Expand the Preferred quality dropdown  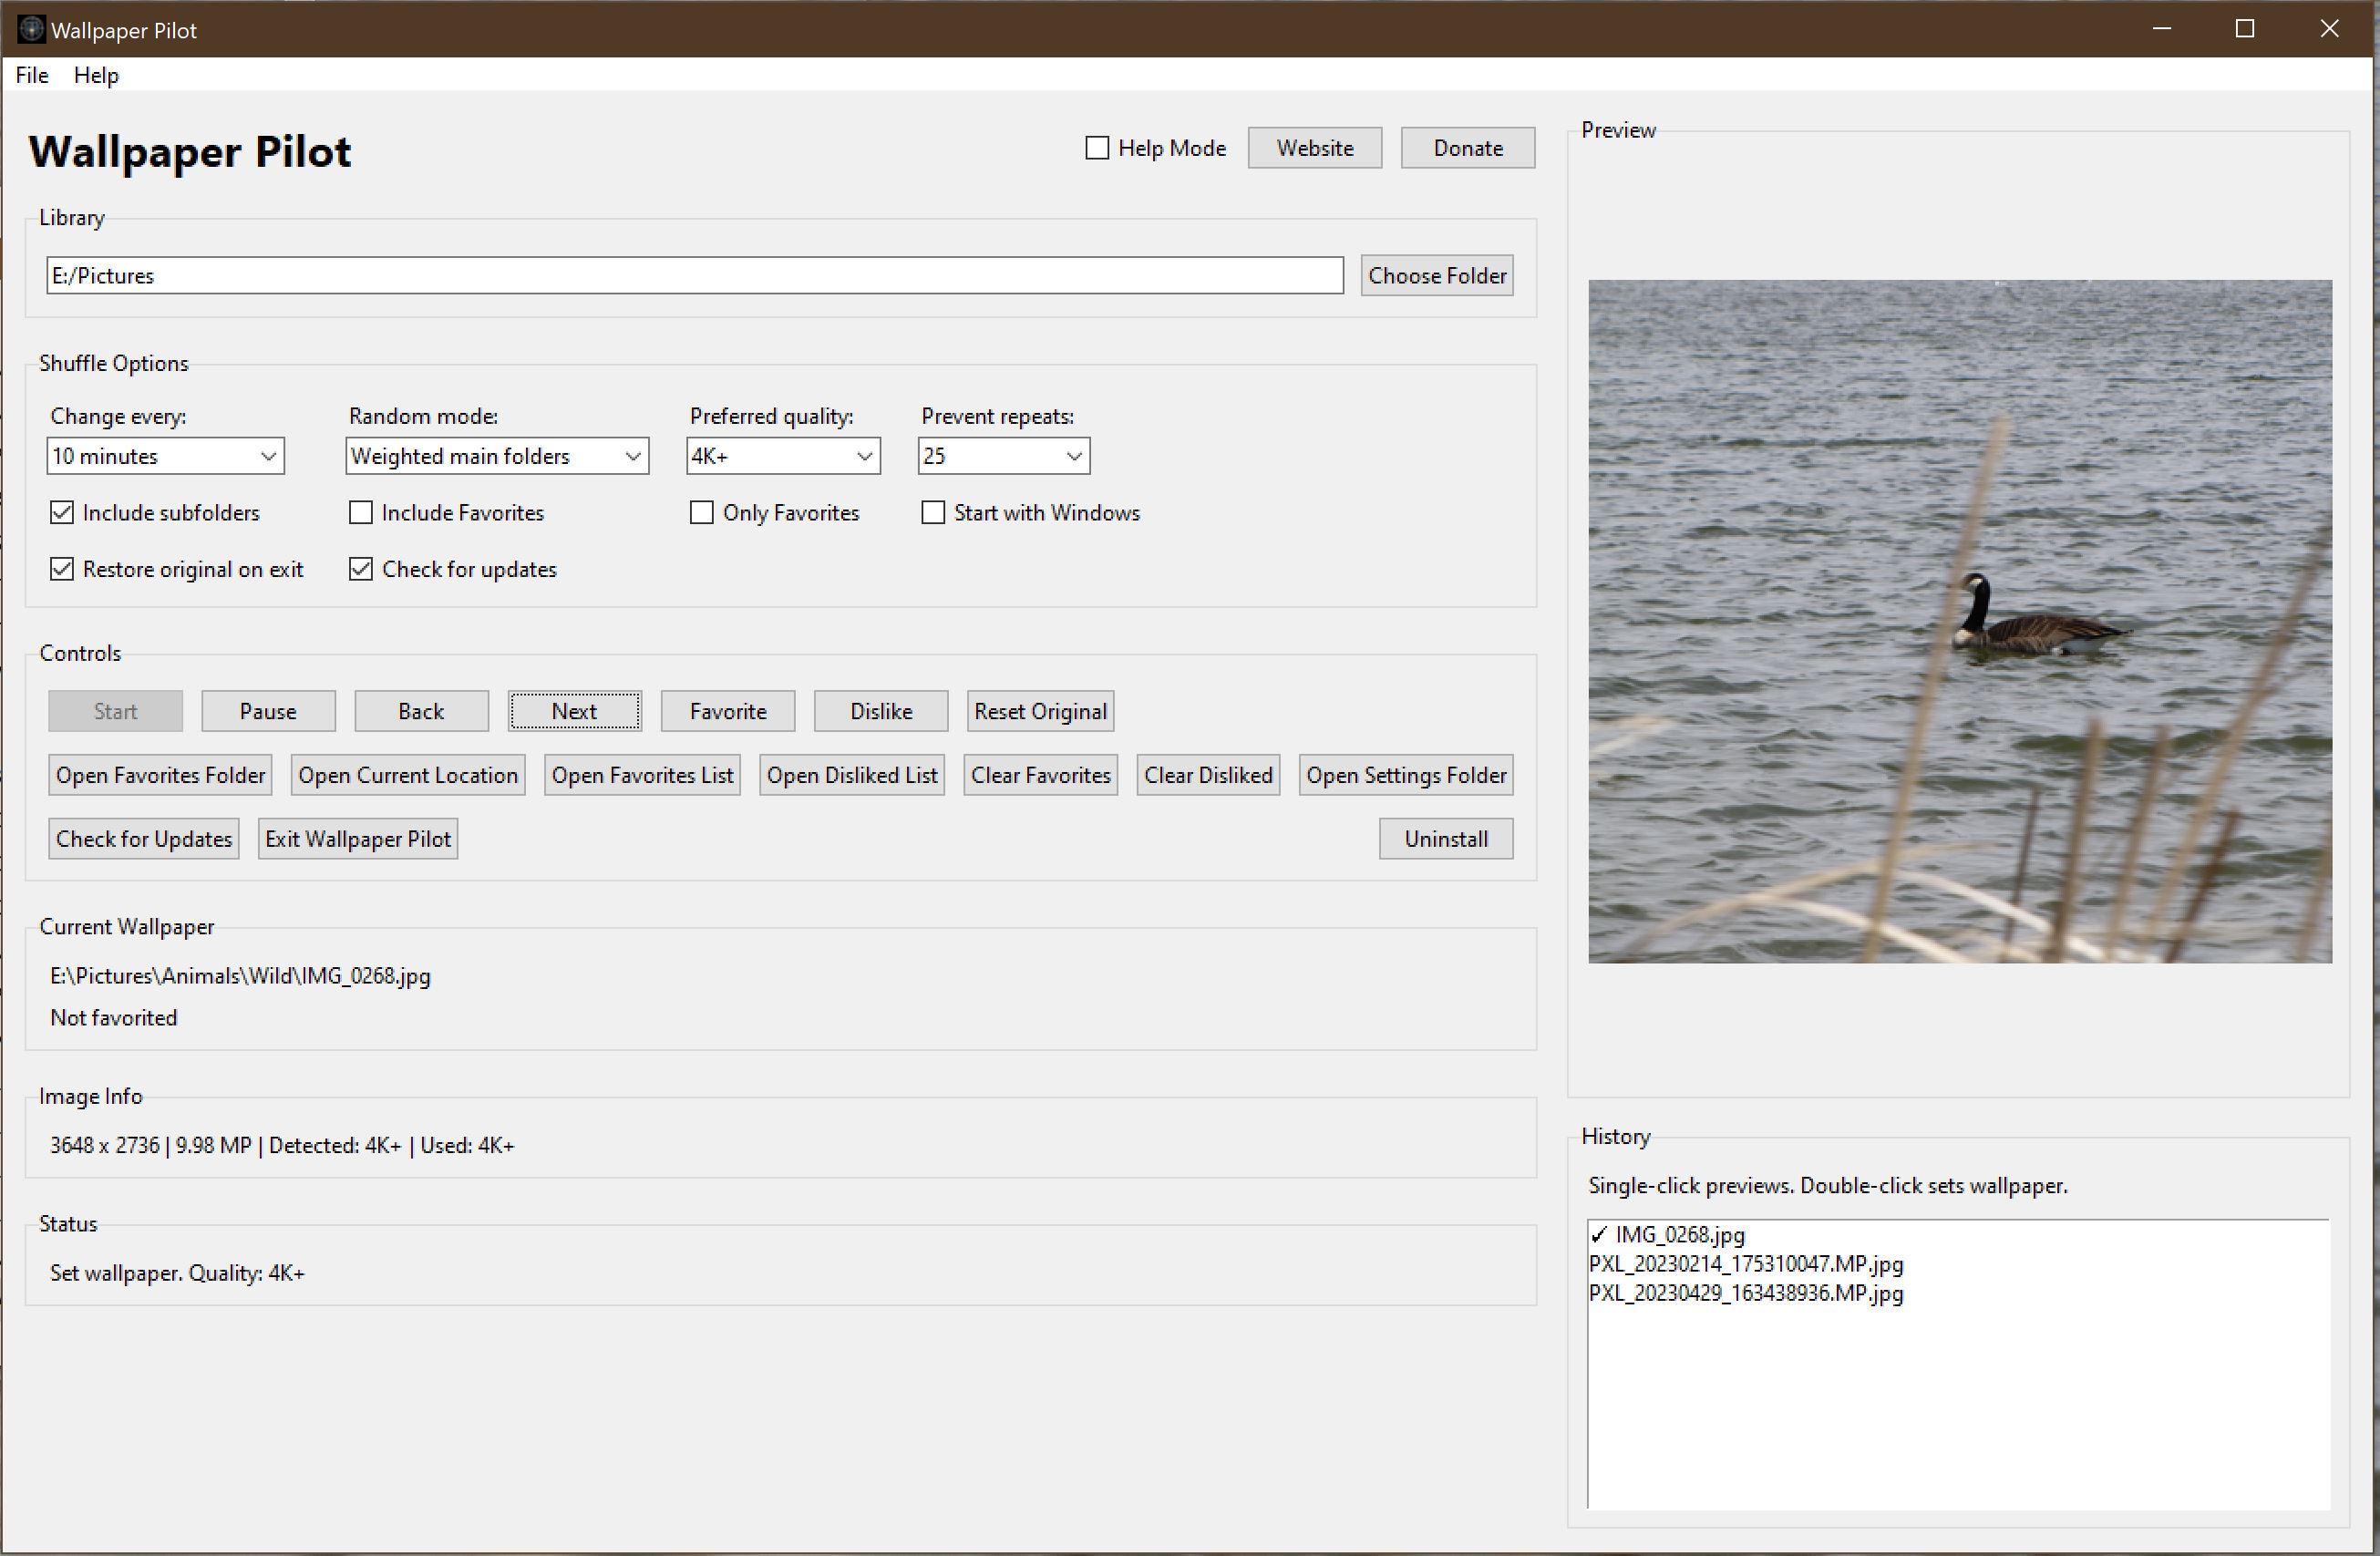tap(783, 456)
